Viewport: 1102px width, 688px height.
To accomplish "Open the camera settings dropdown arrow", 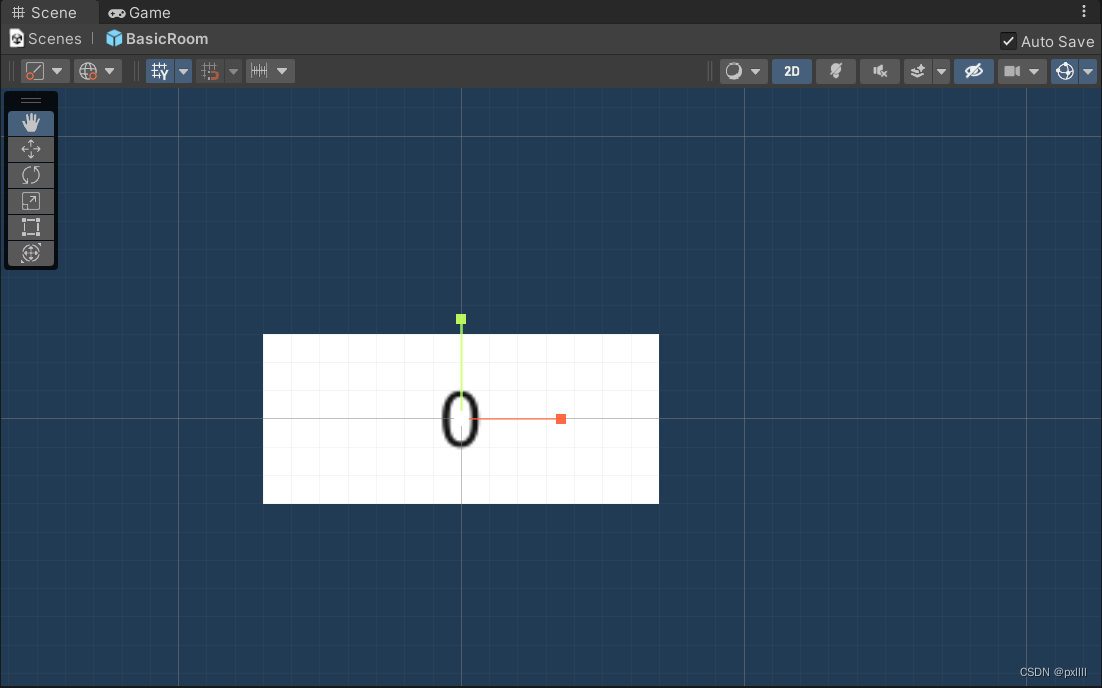I will [x=1034, y=71].
